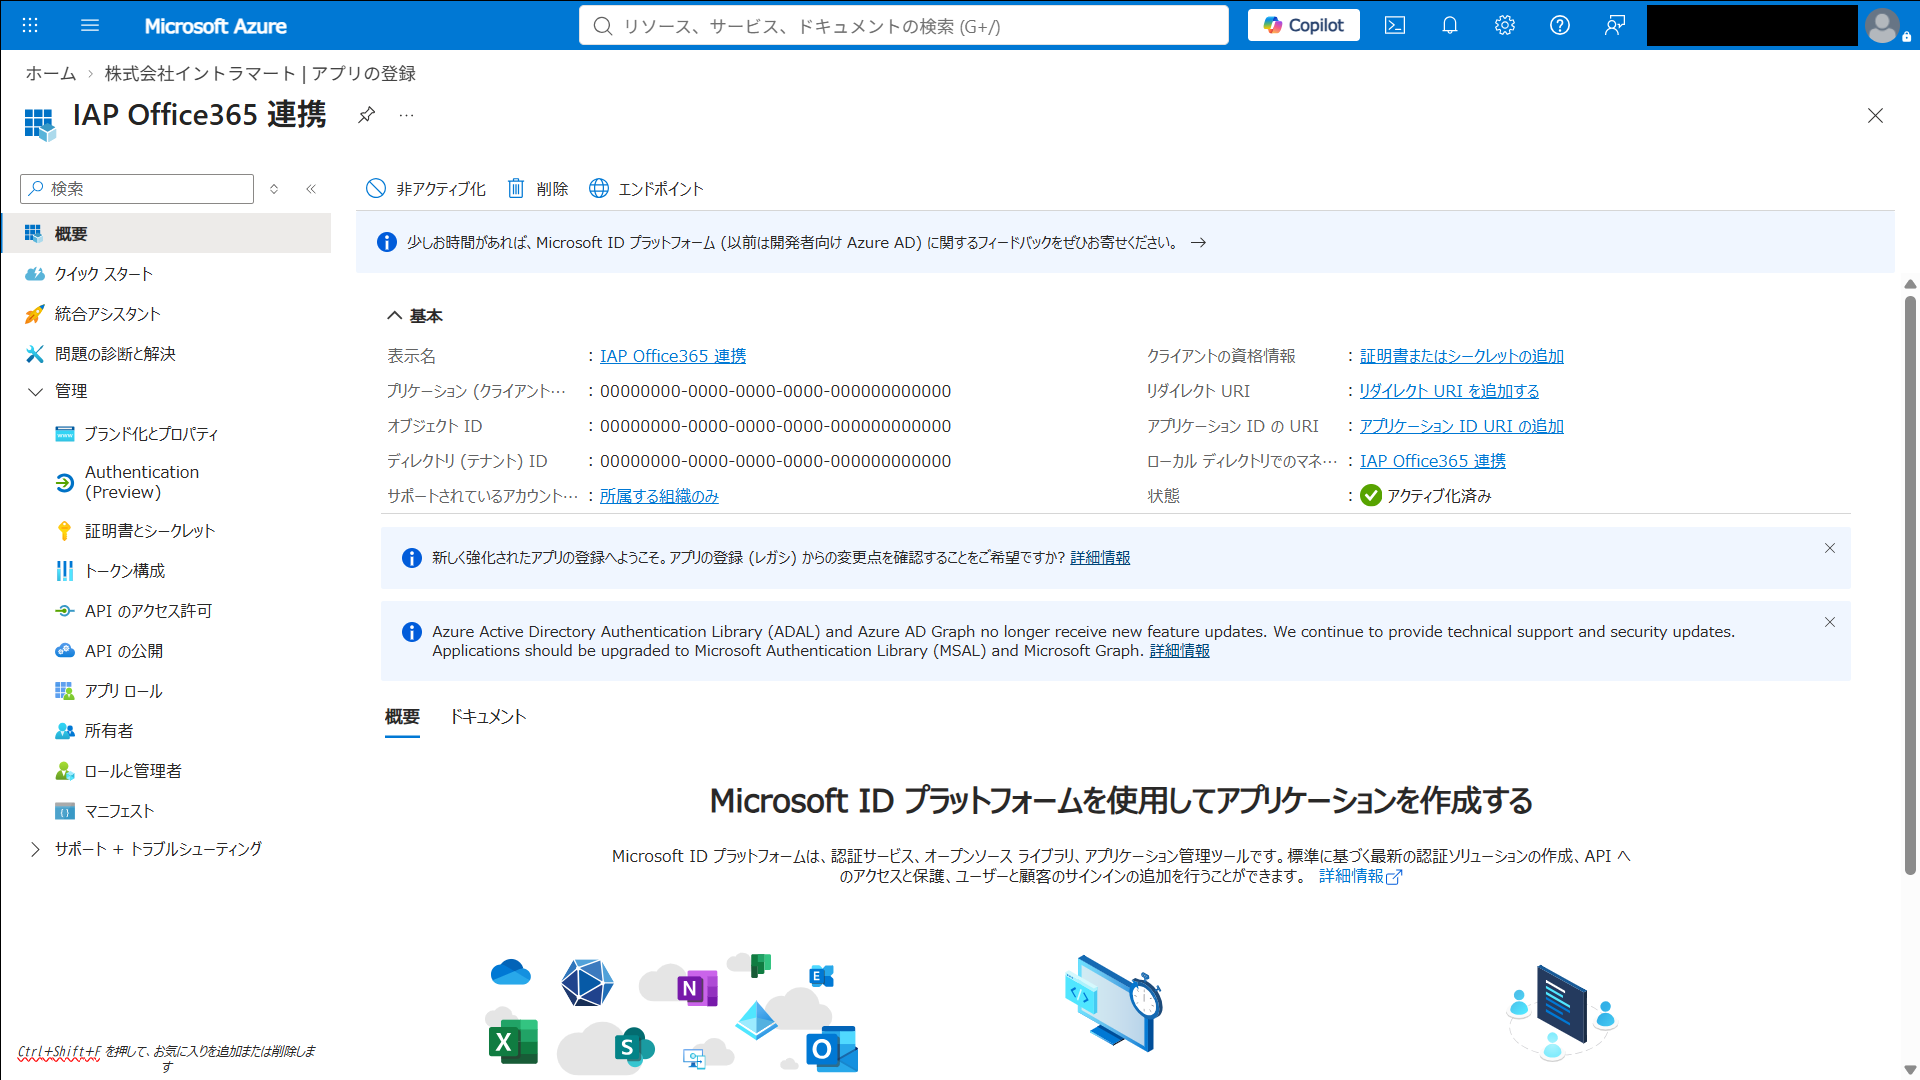Click the Office apps illustration
1920x1080 pixels.
click(673, 1012)
